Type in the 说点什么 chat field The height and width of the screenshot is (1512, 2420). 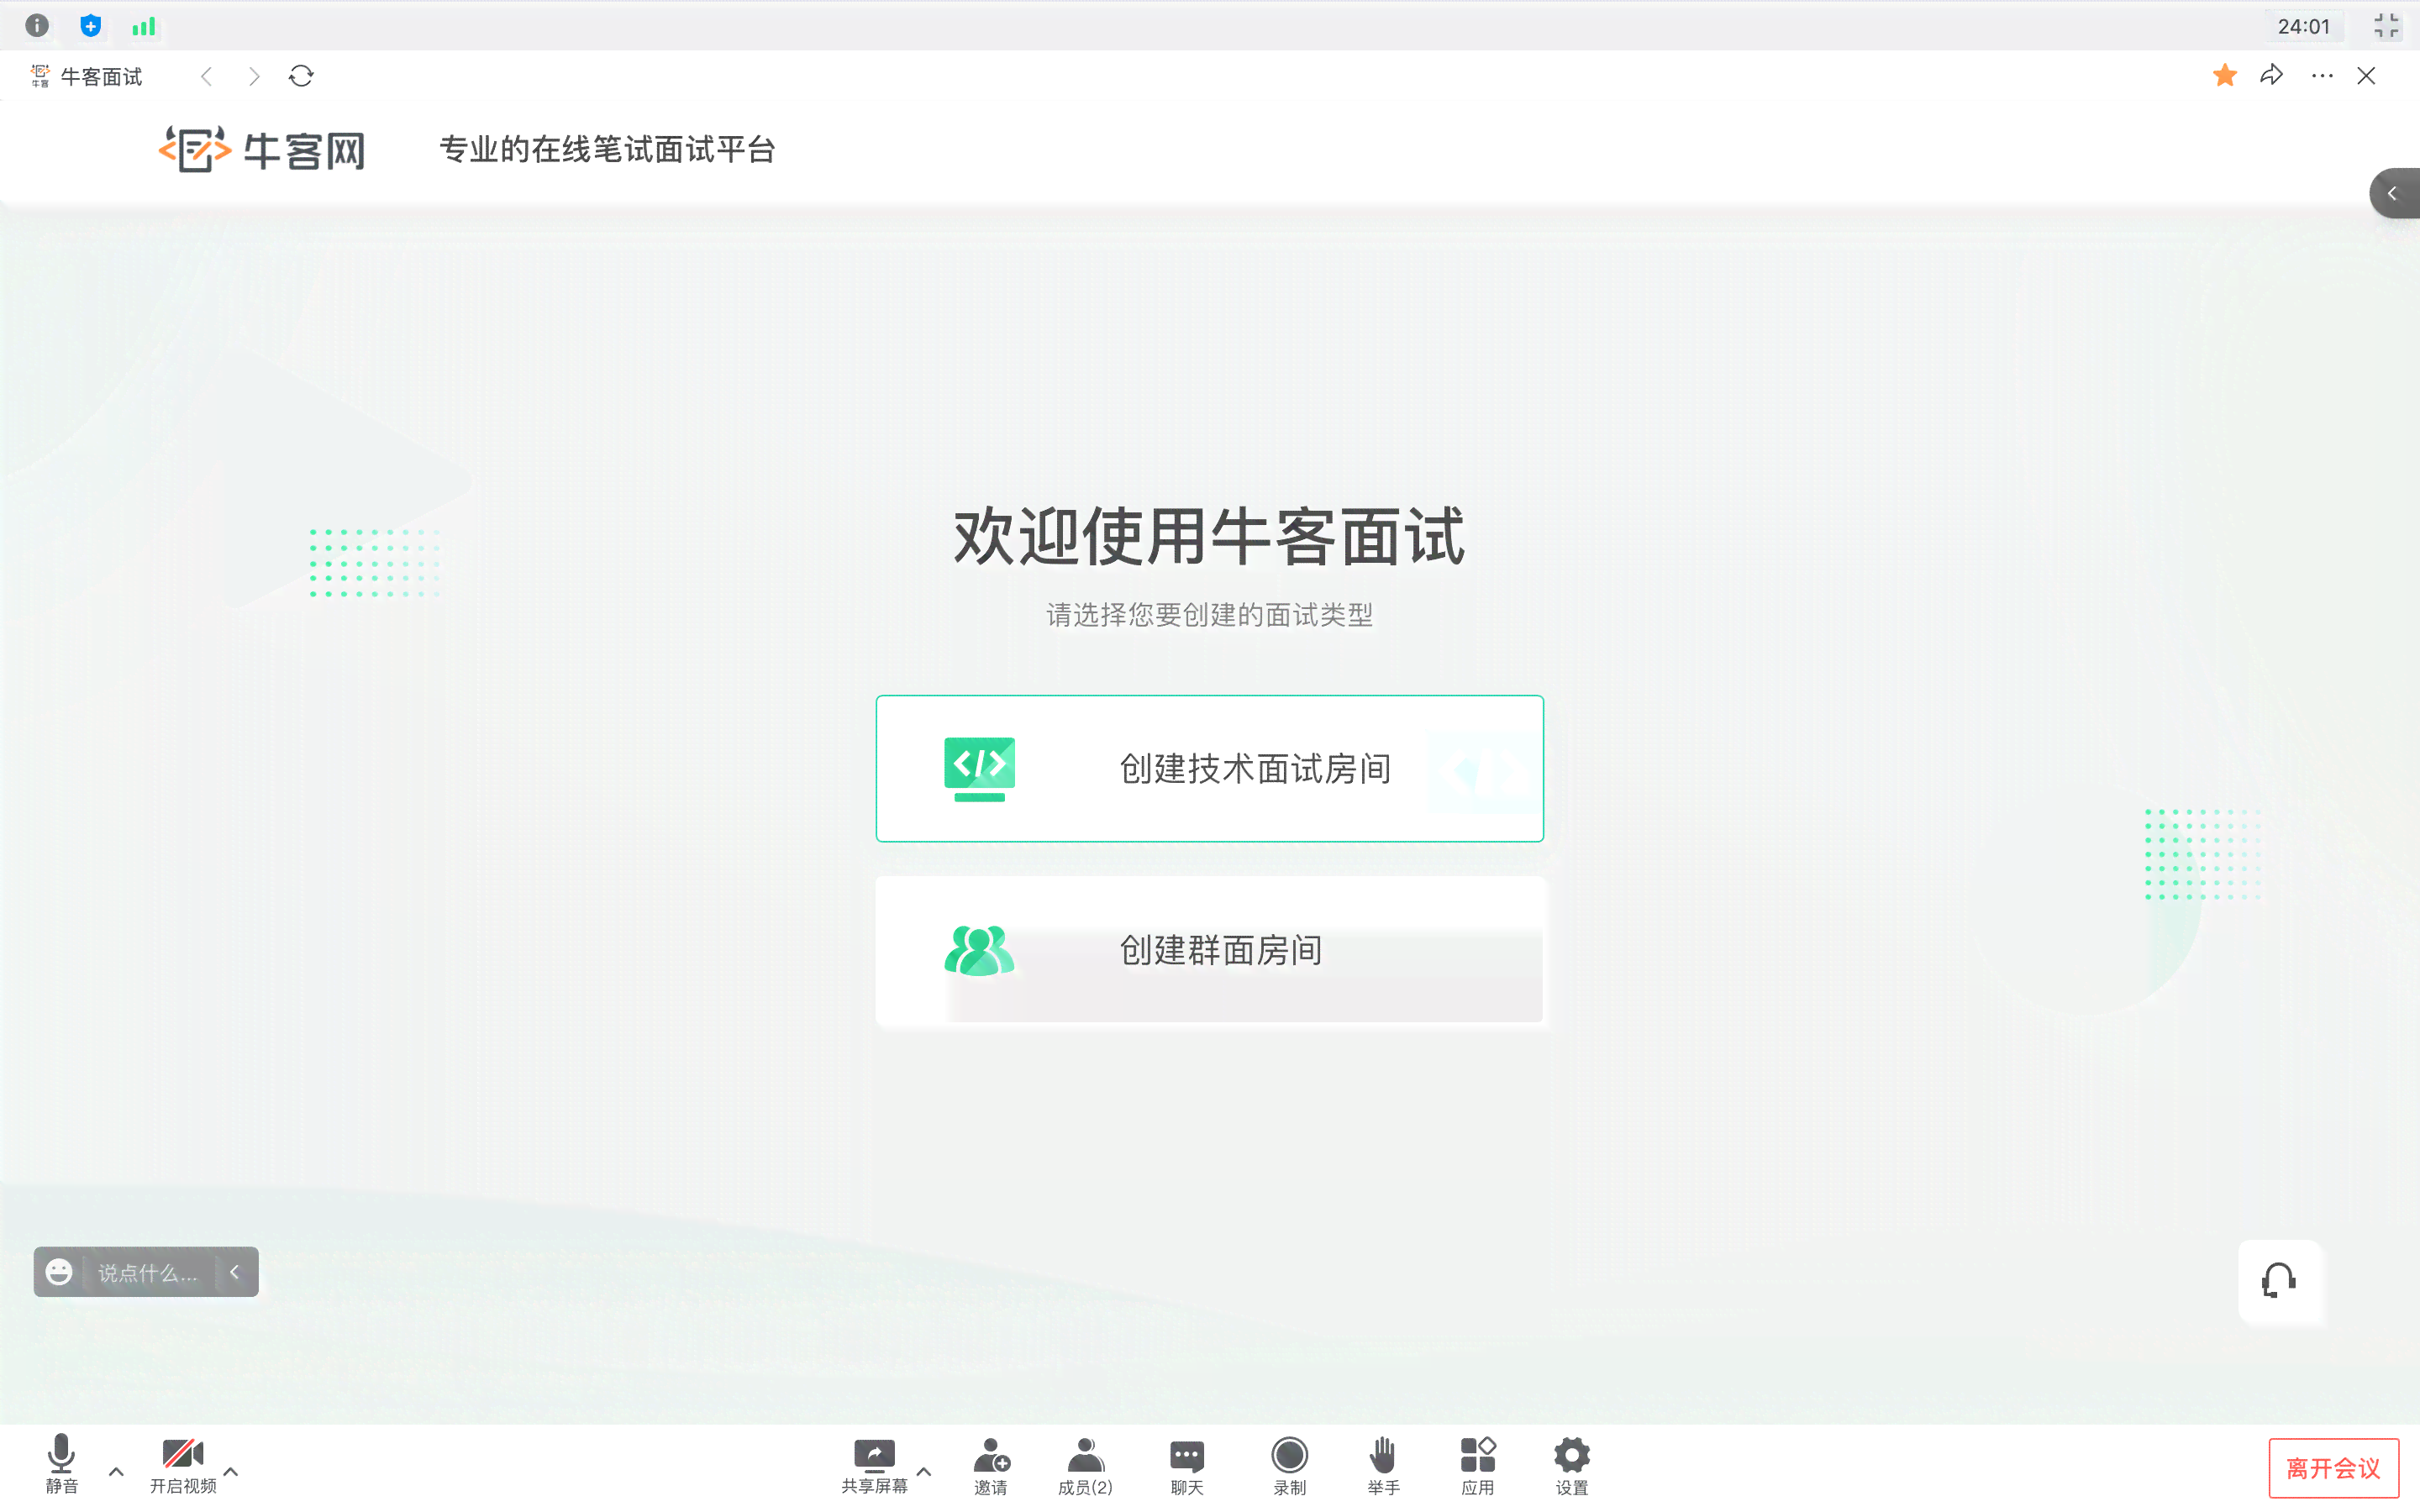[x=148, y=1272]
